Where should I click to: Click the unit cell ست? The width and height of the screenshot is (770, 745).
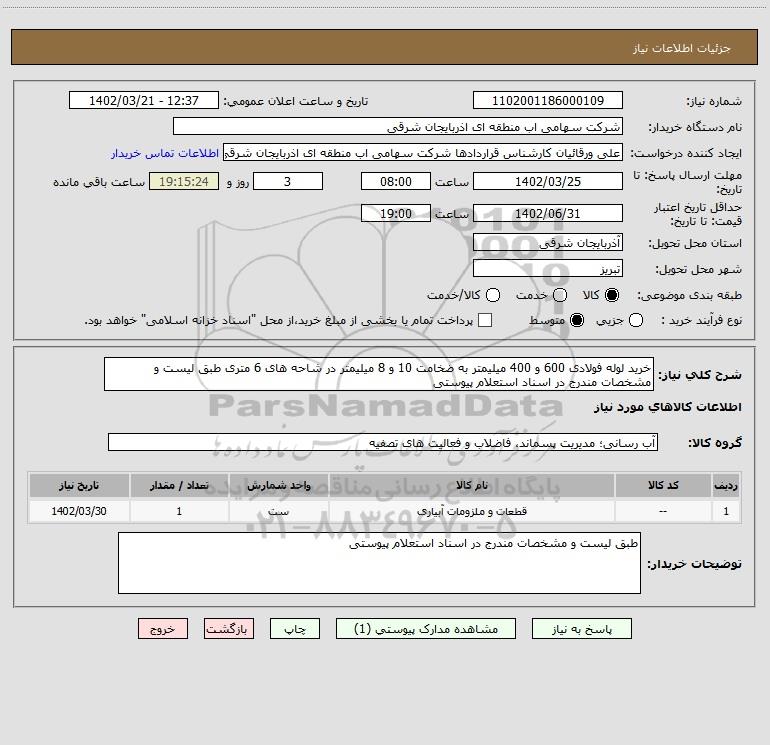coord(278,511)
